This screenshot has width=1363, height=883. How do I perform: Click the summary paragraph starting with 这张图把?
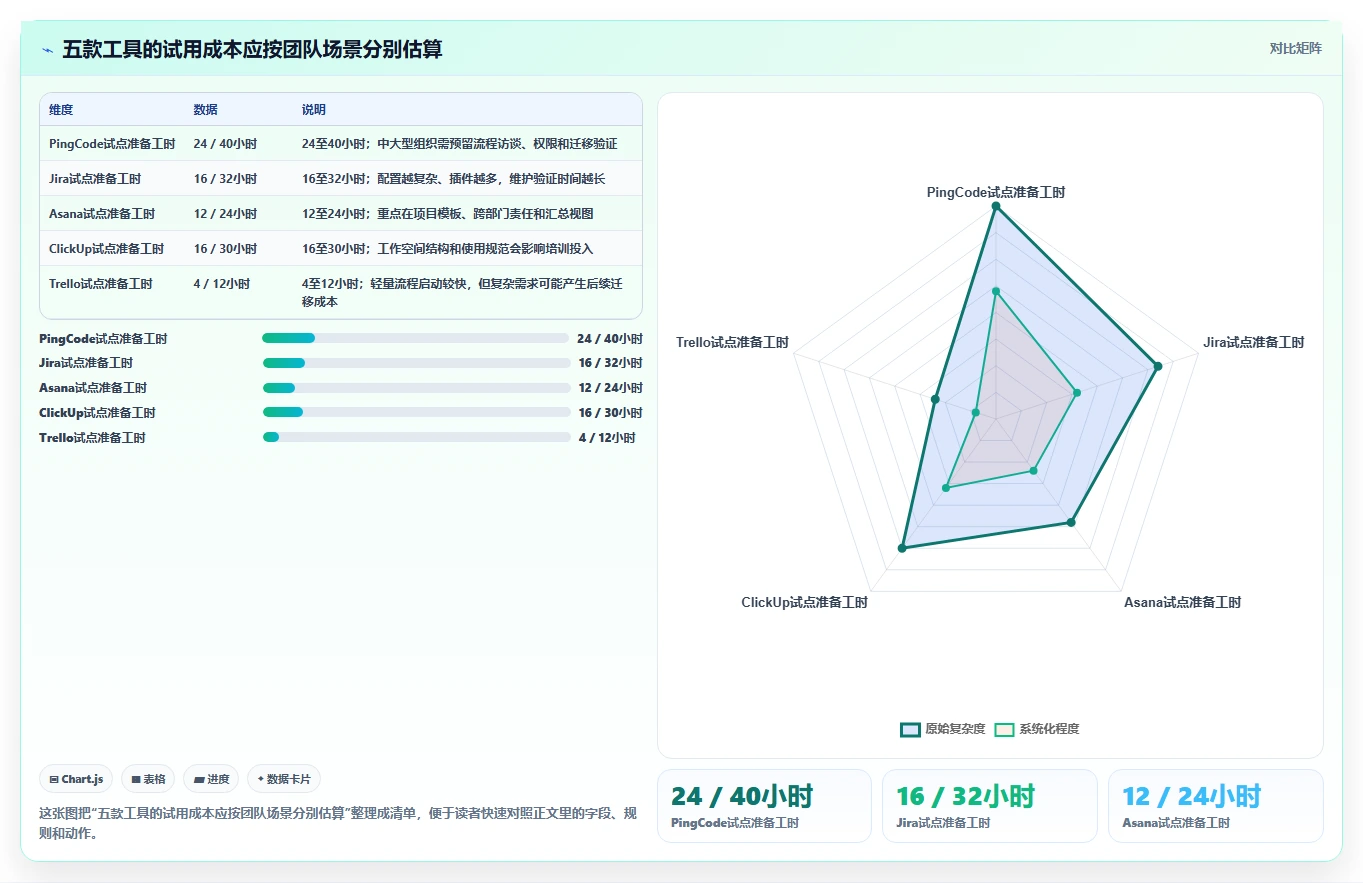tap(338, 823)
